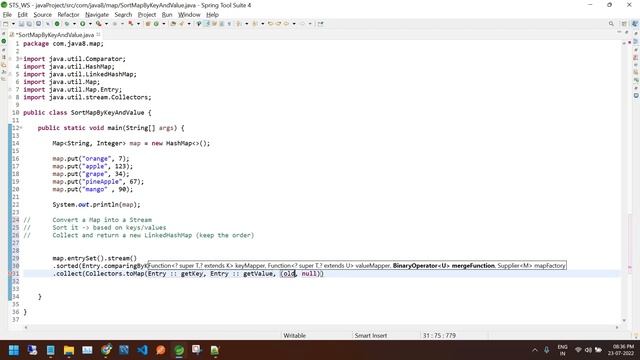Select the SortMapByKeyAndValue.java editor tab

(x=54, y=35)
